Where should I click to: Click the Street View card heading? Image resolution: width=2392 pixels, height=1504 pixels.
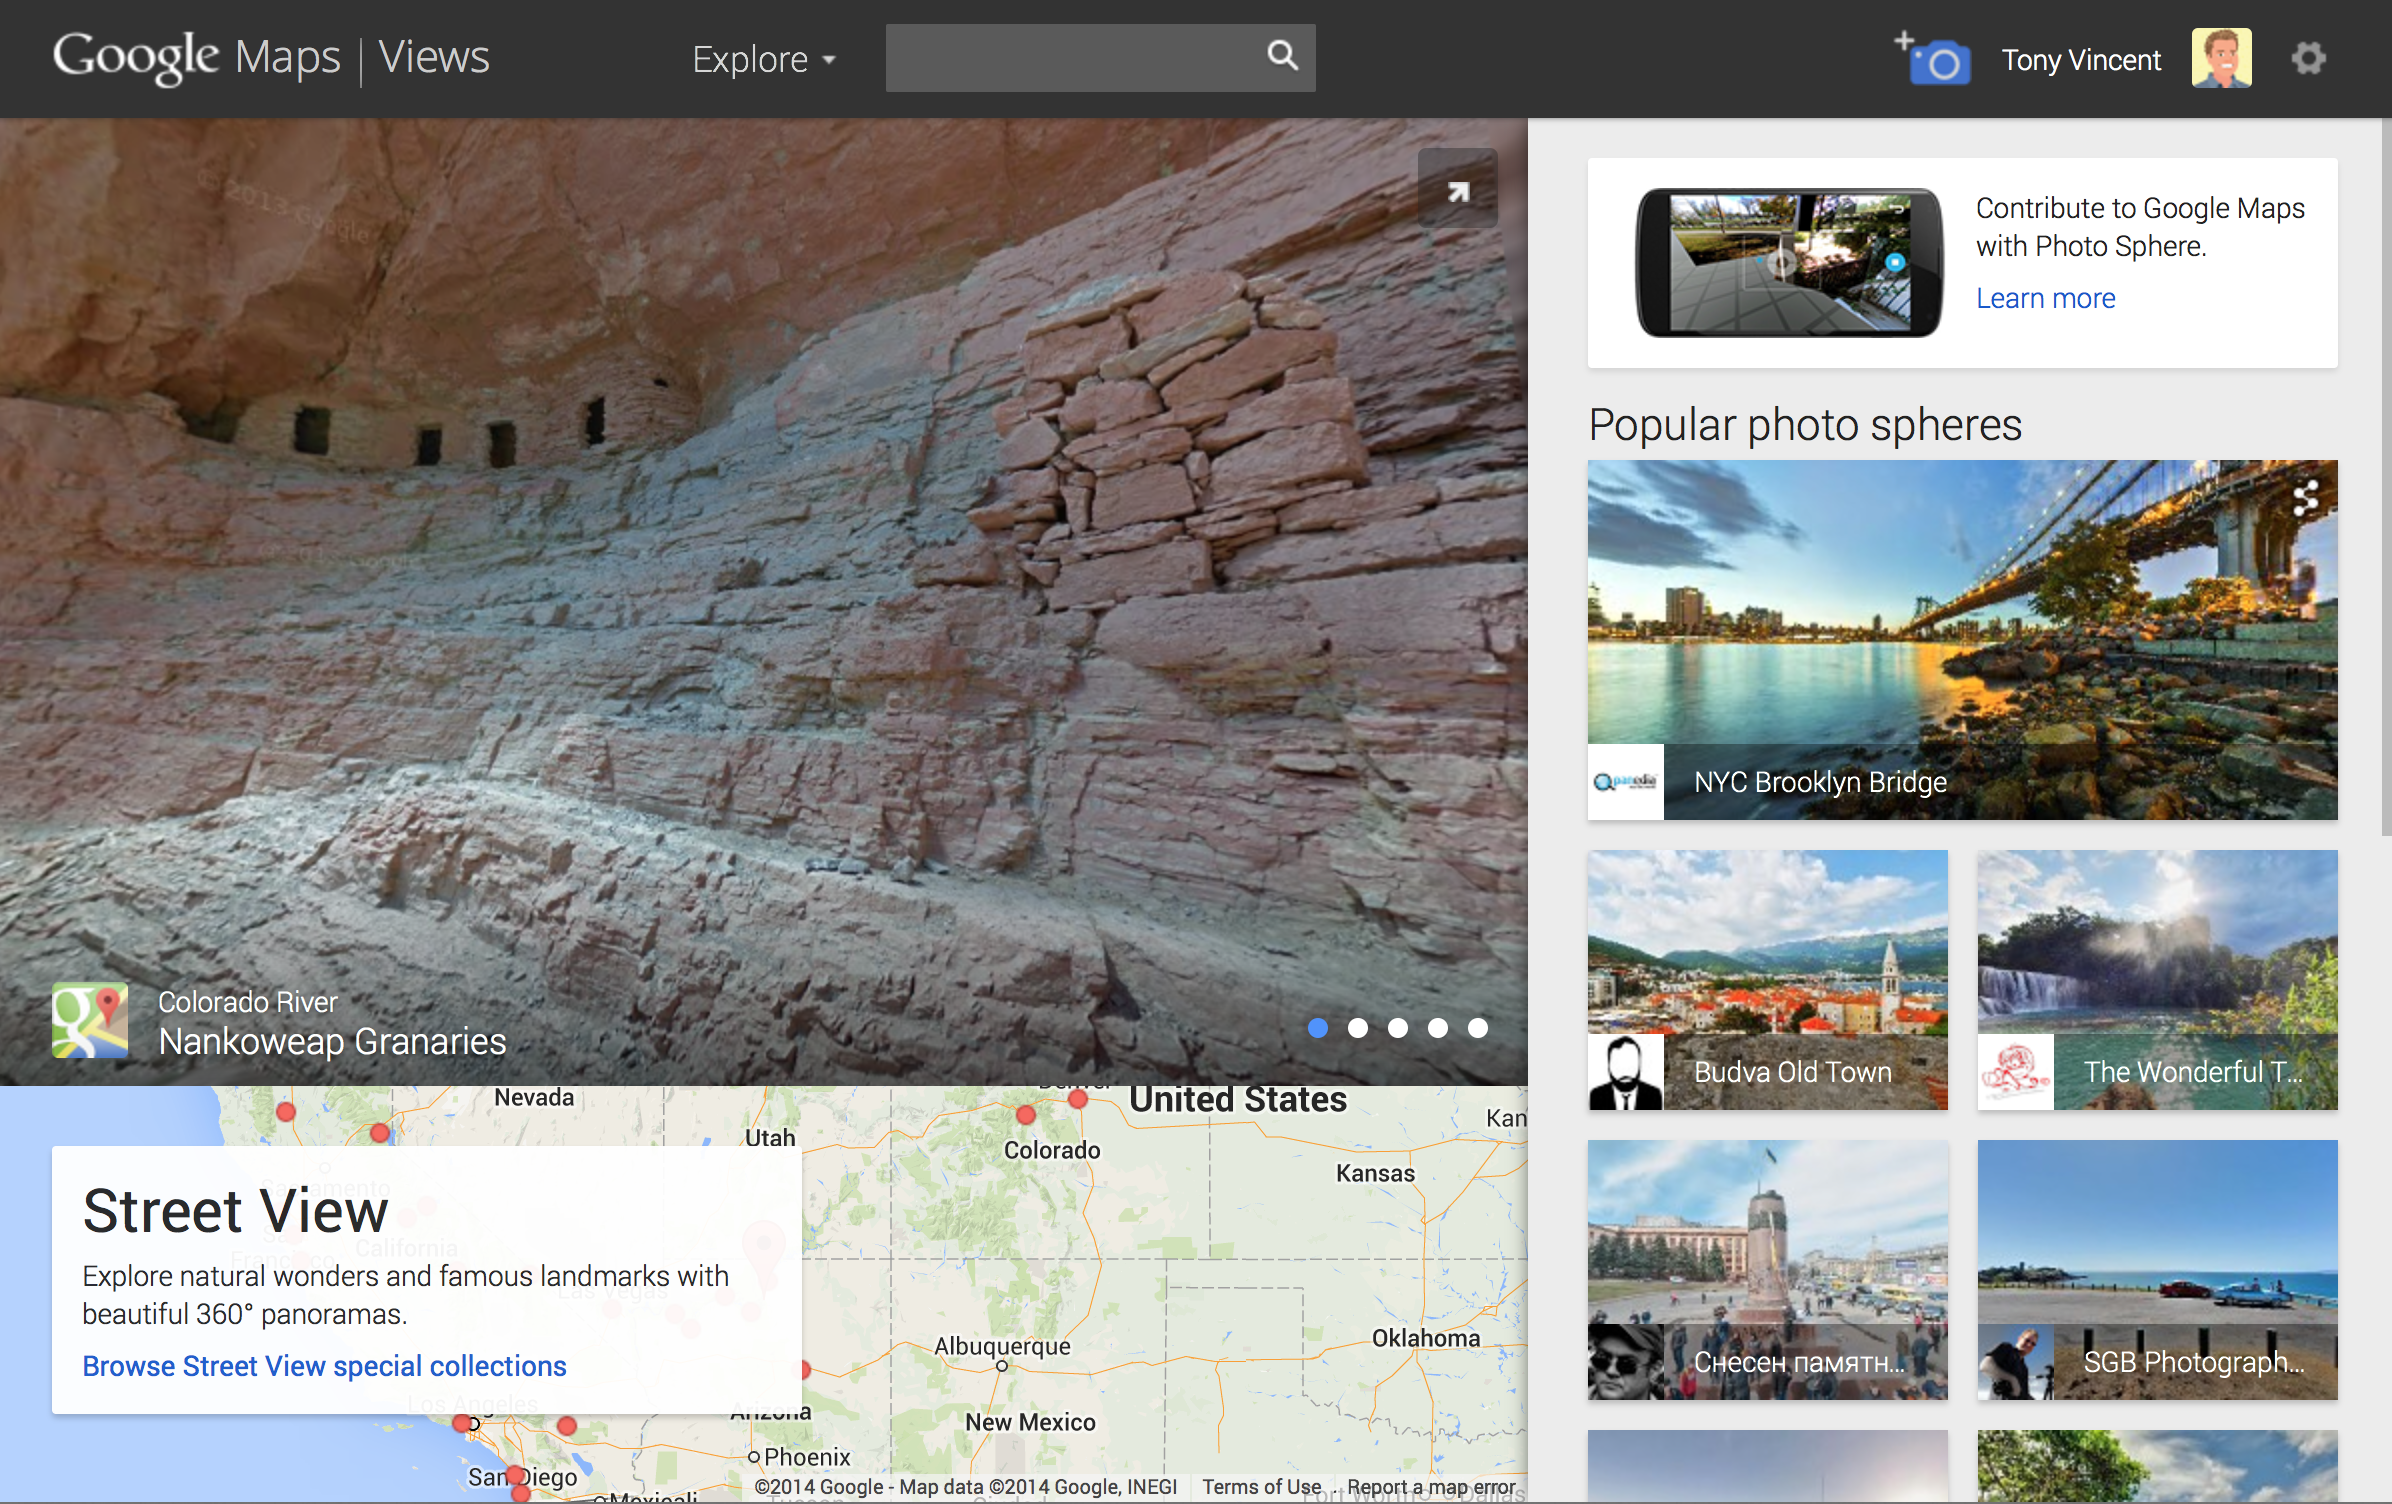click(235, 1211)
